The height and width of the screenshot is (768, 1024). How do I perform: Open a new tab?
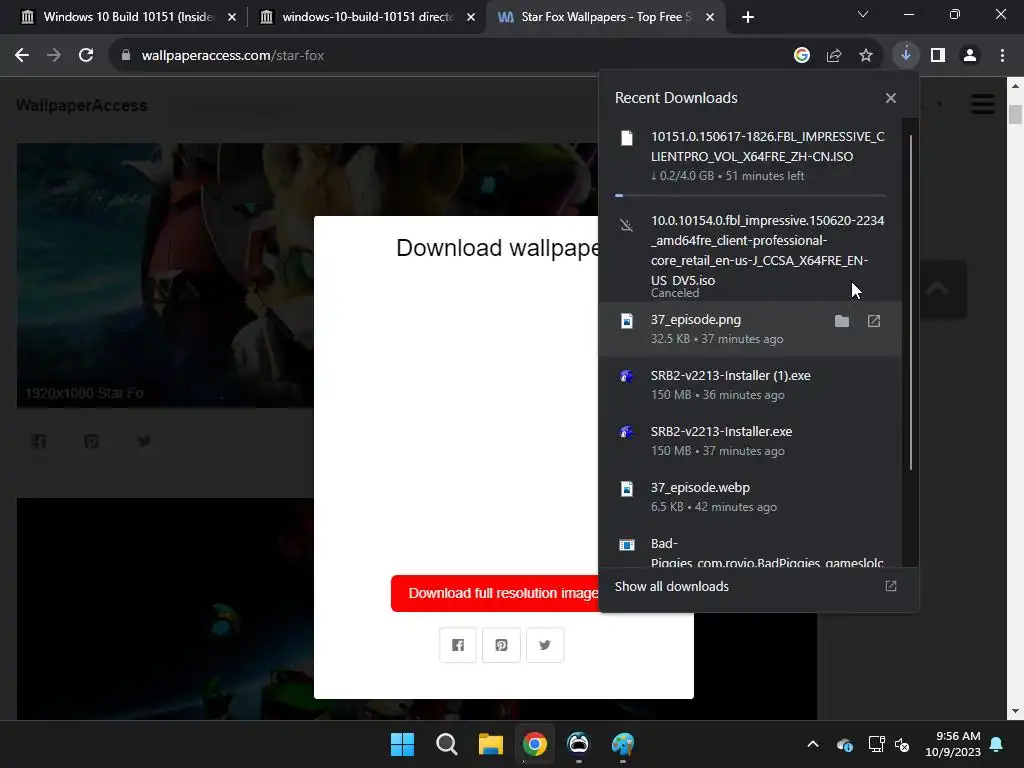click(748, 17)
